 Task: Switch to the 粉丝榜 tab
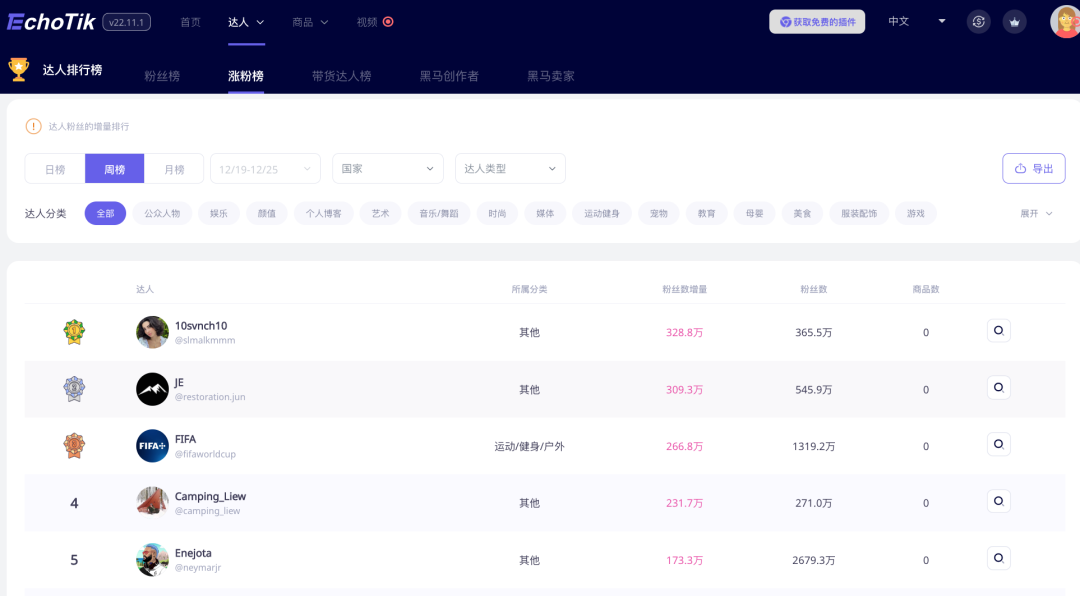point(162,76)
